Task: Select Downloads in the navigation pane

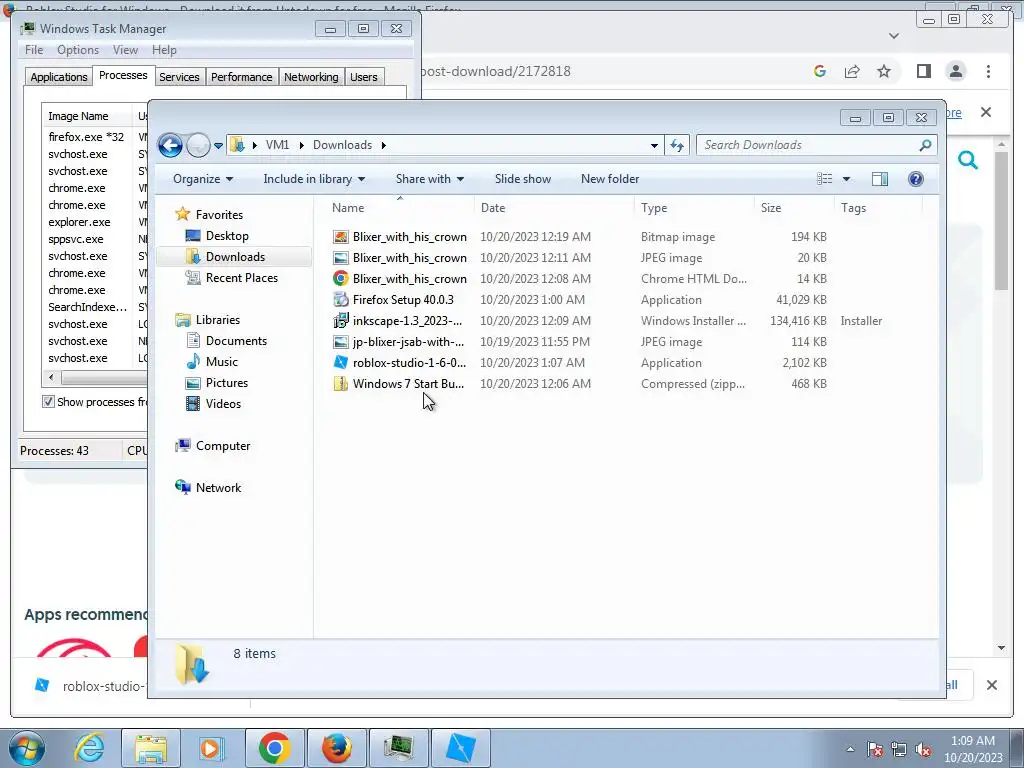Action: tap(235, 257)
